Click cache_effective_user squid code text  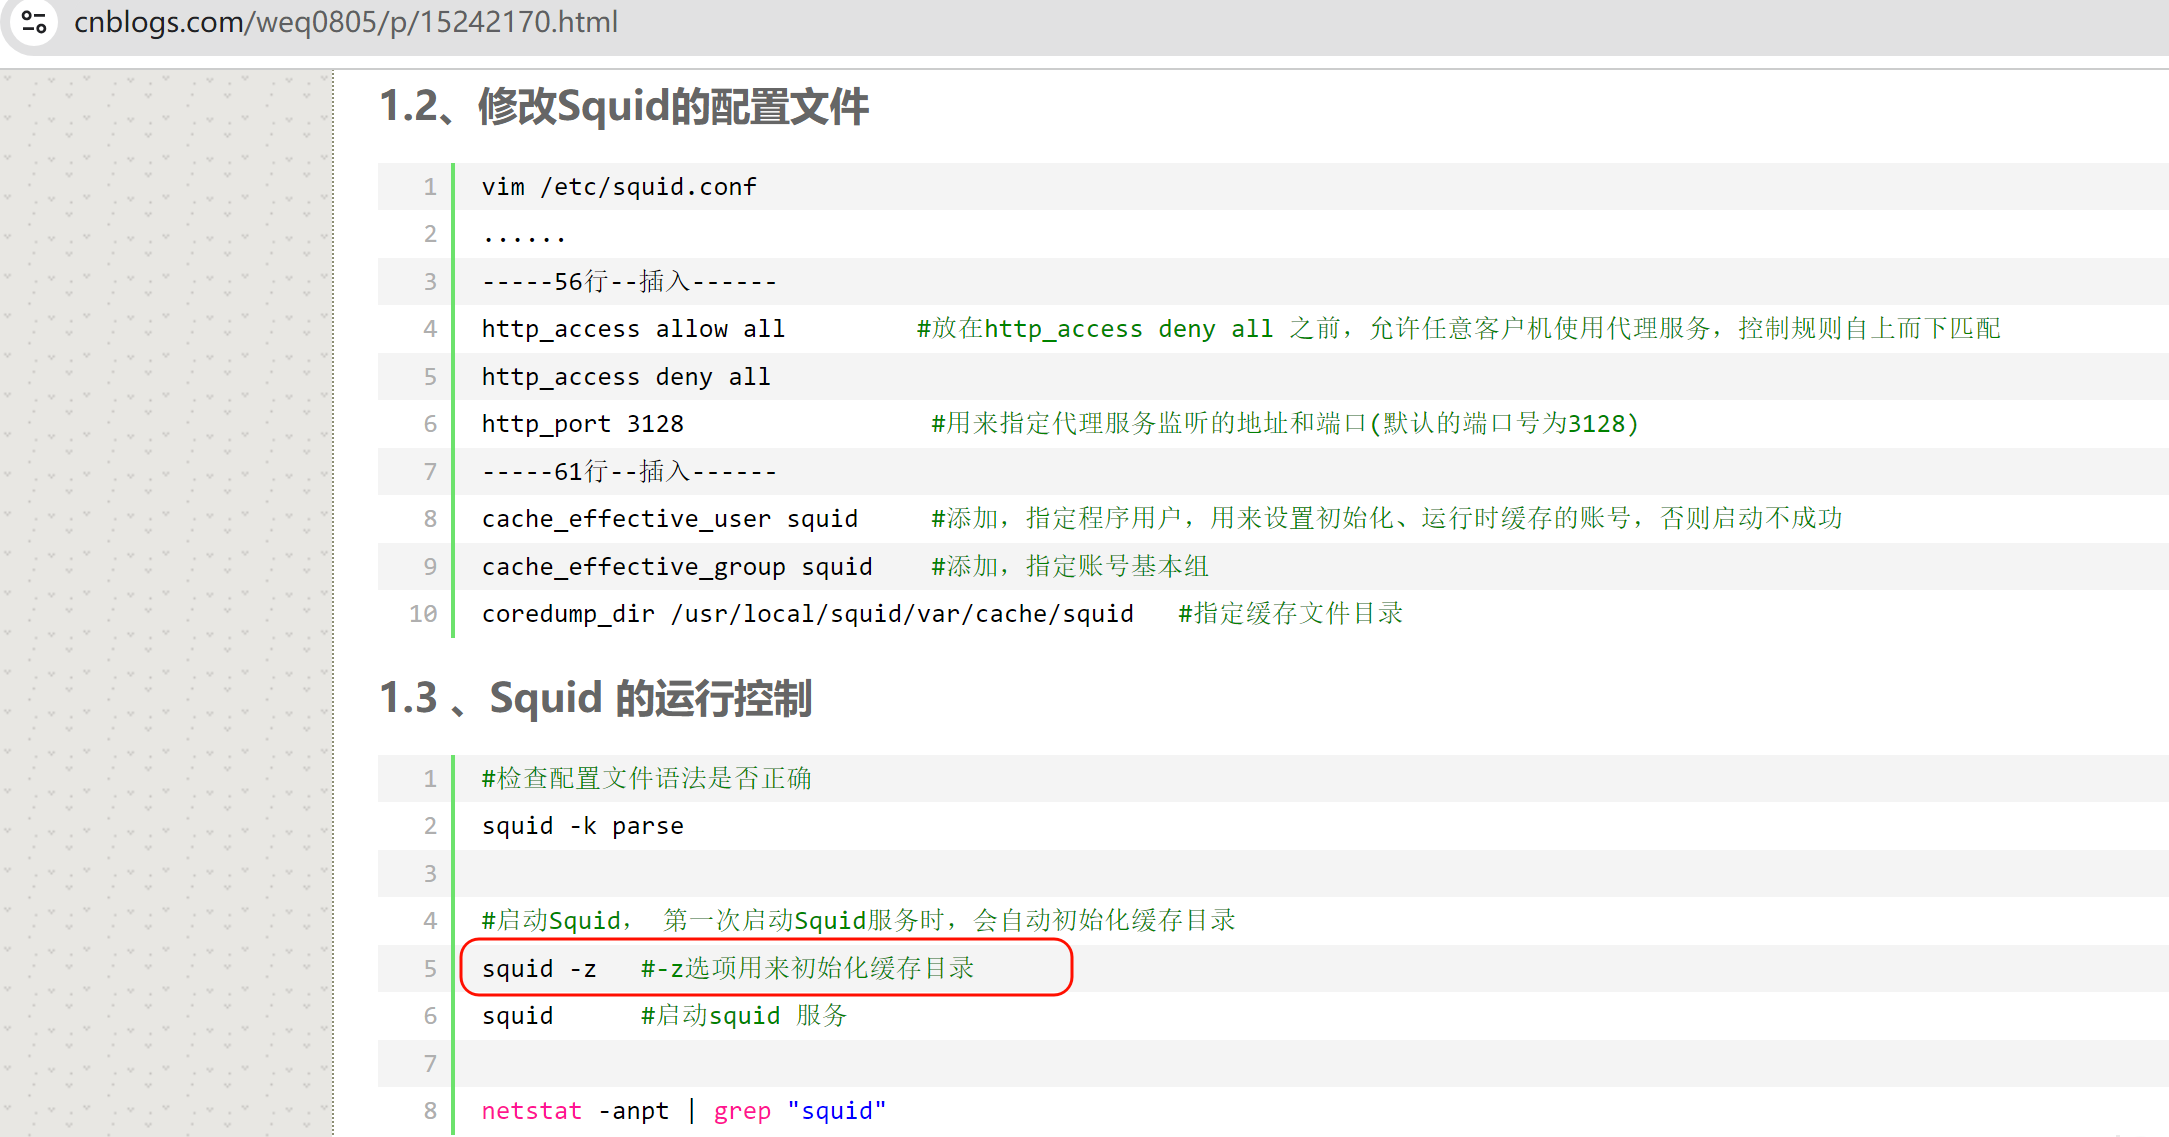tap(670, 519)
